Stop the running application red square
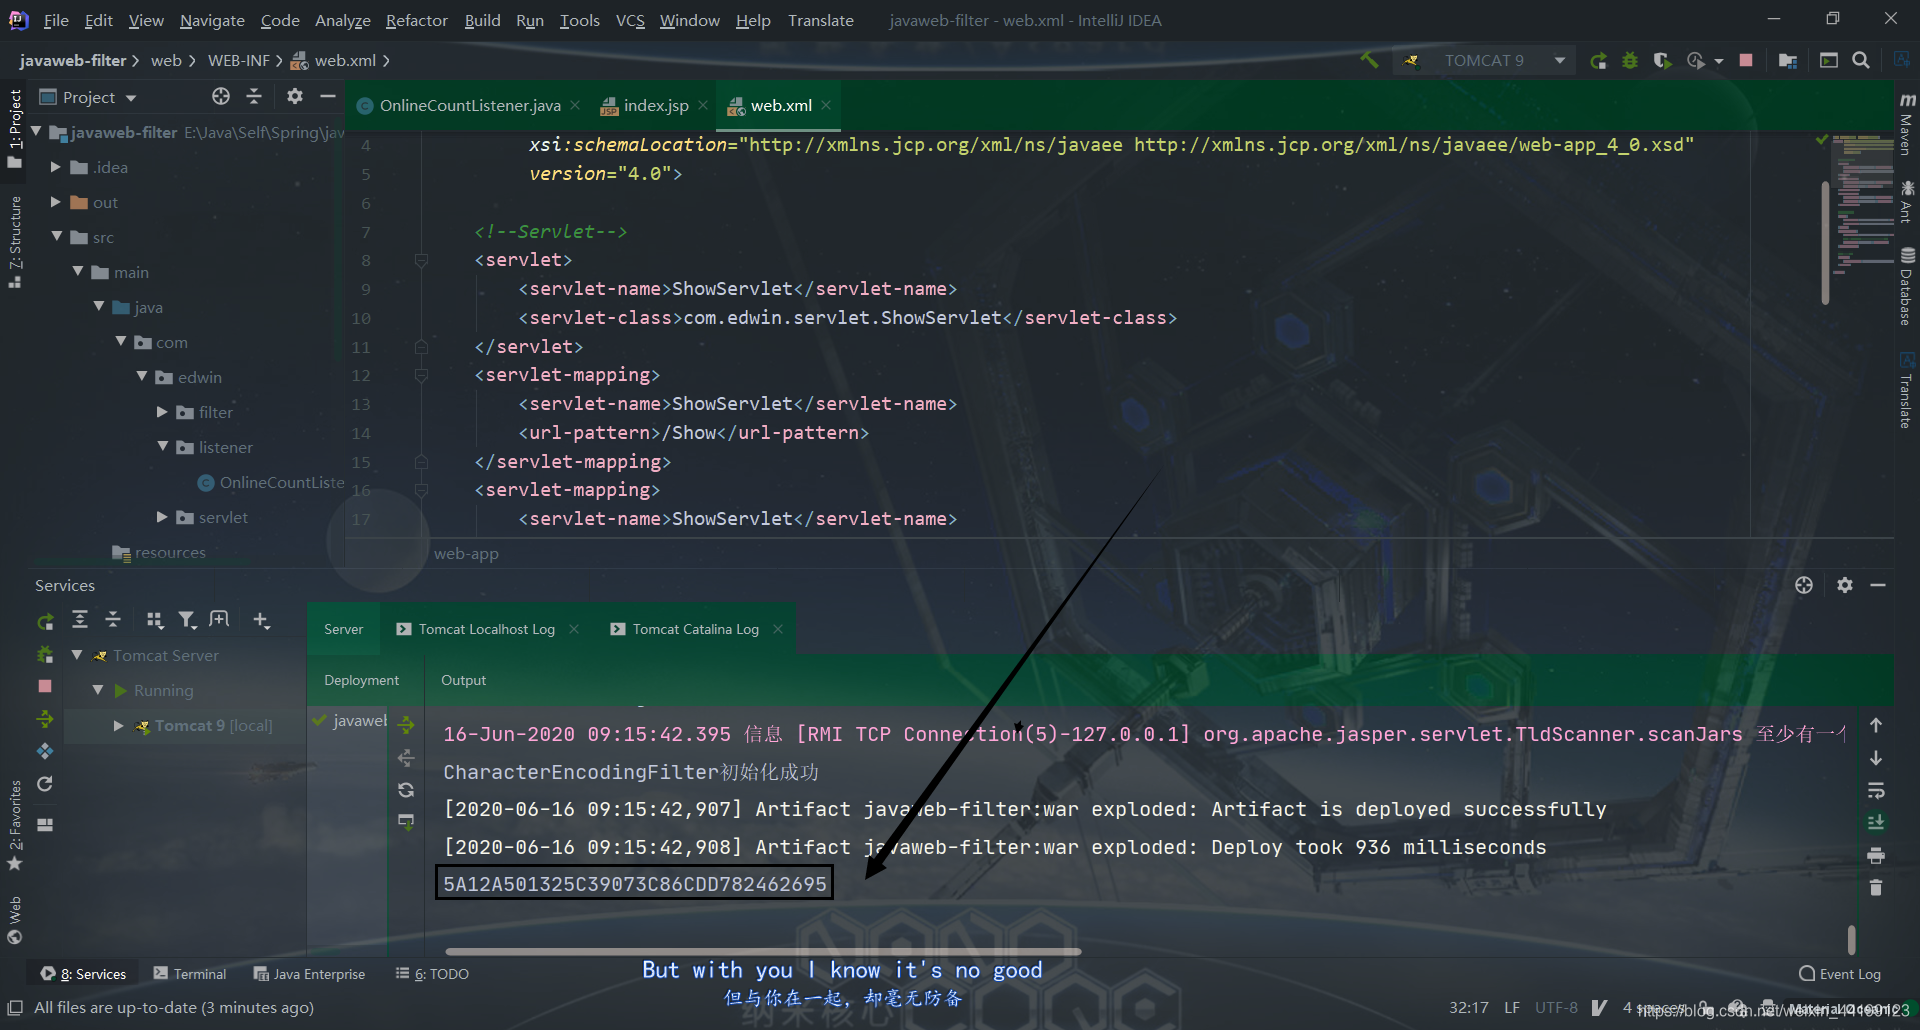 [1746, 60]
